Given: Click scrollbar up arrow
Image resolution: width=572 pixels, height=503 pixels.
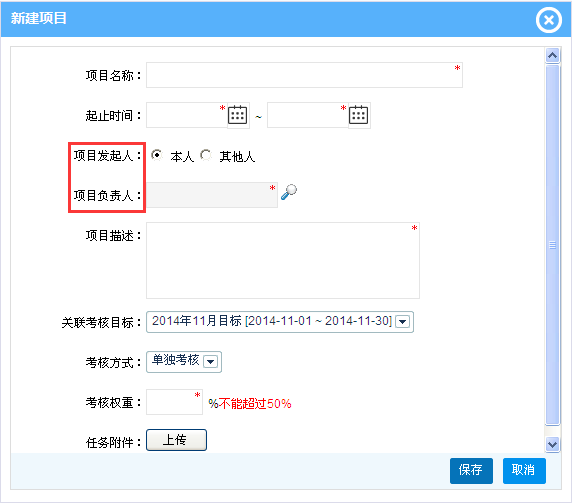Looking at the screenshot, I should point(553,55).
